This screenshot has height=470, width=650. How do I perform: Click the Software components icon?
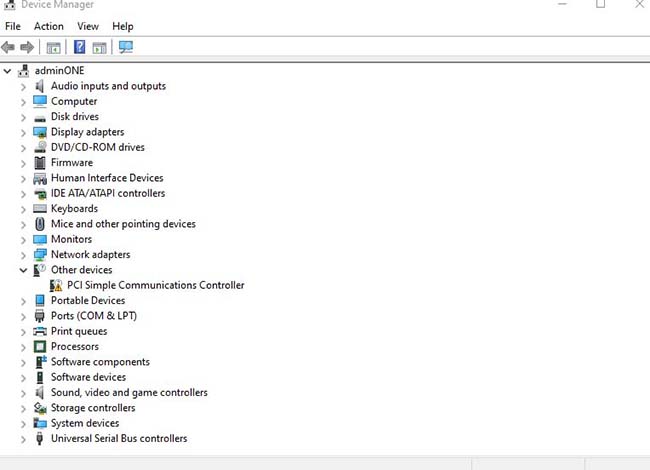[40, 362]
